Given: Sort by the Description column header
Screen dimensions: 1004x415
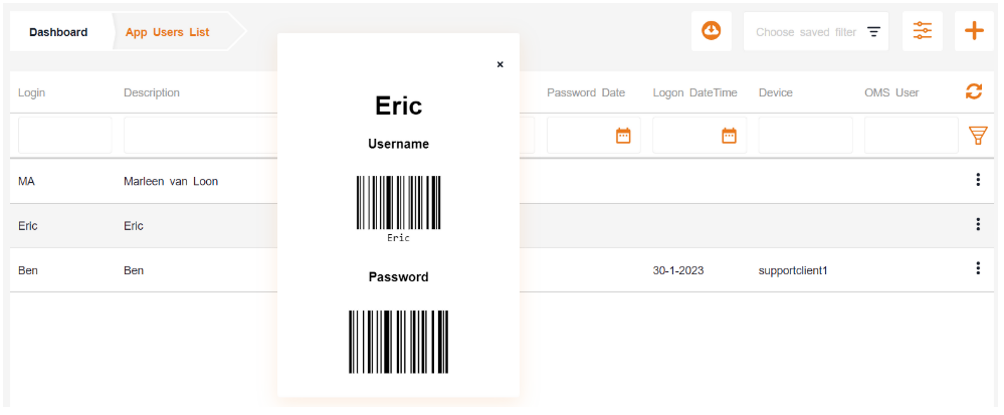Looking at the screenshot, I should click(x=152, y=93).
